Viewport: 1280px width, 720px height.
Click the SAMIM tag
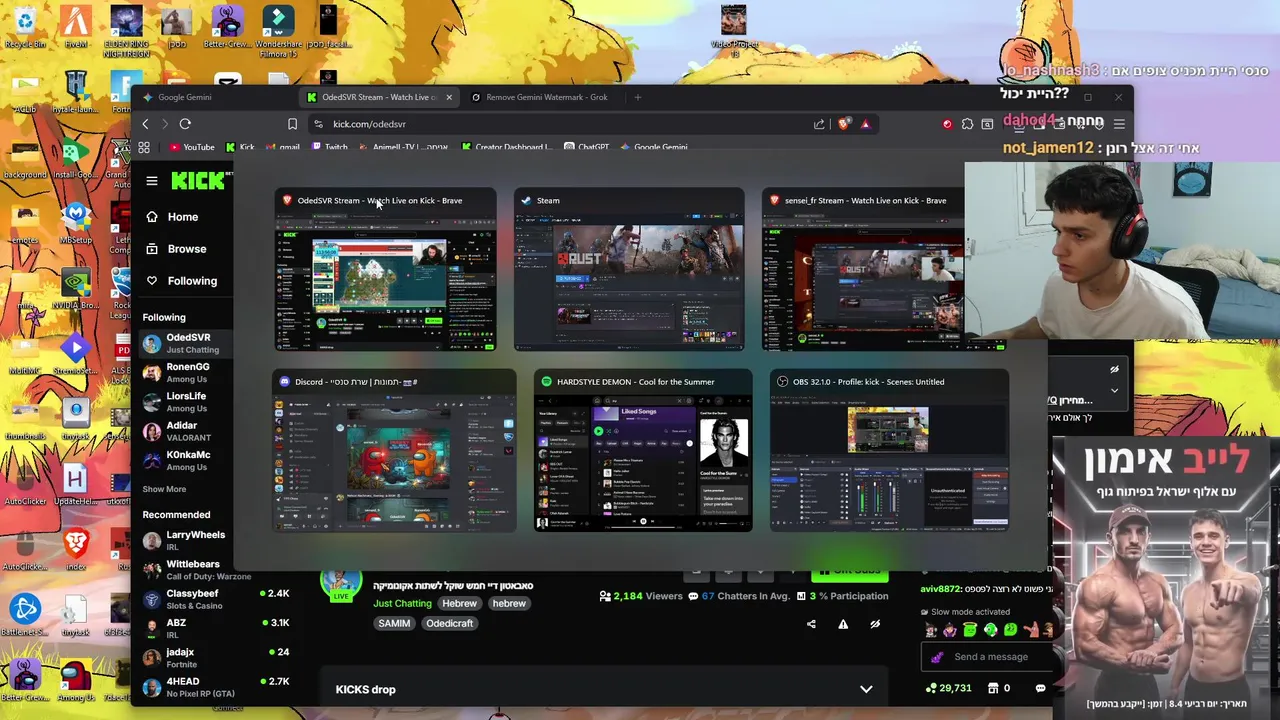click(394, 623)
